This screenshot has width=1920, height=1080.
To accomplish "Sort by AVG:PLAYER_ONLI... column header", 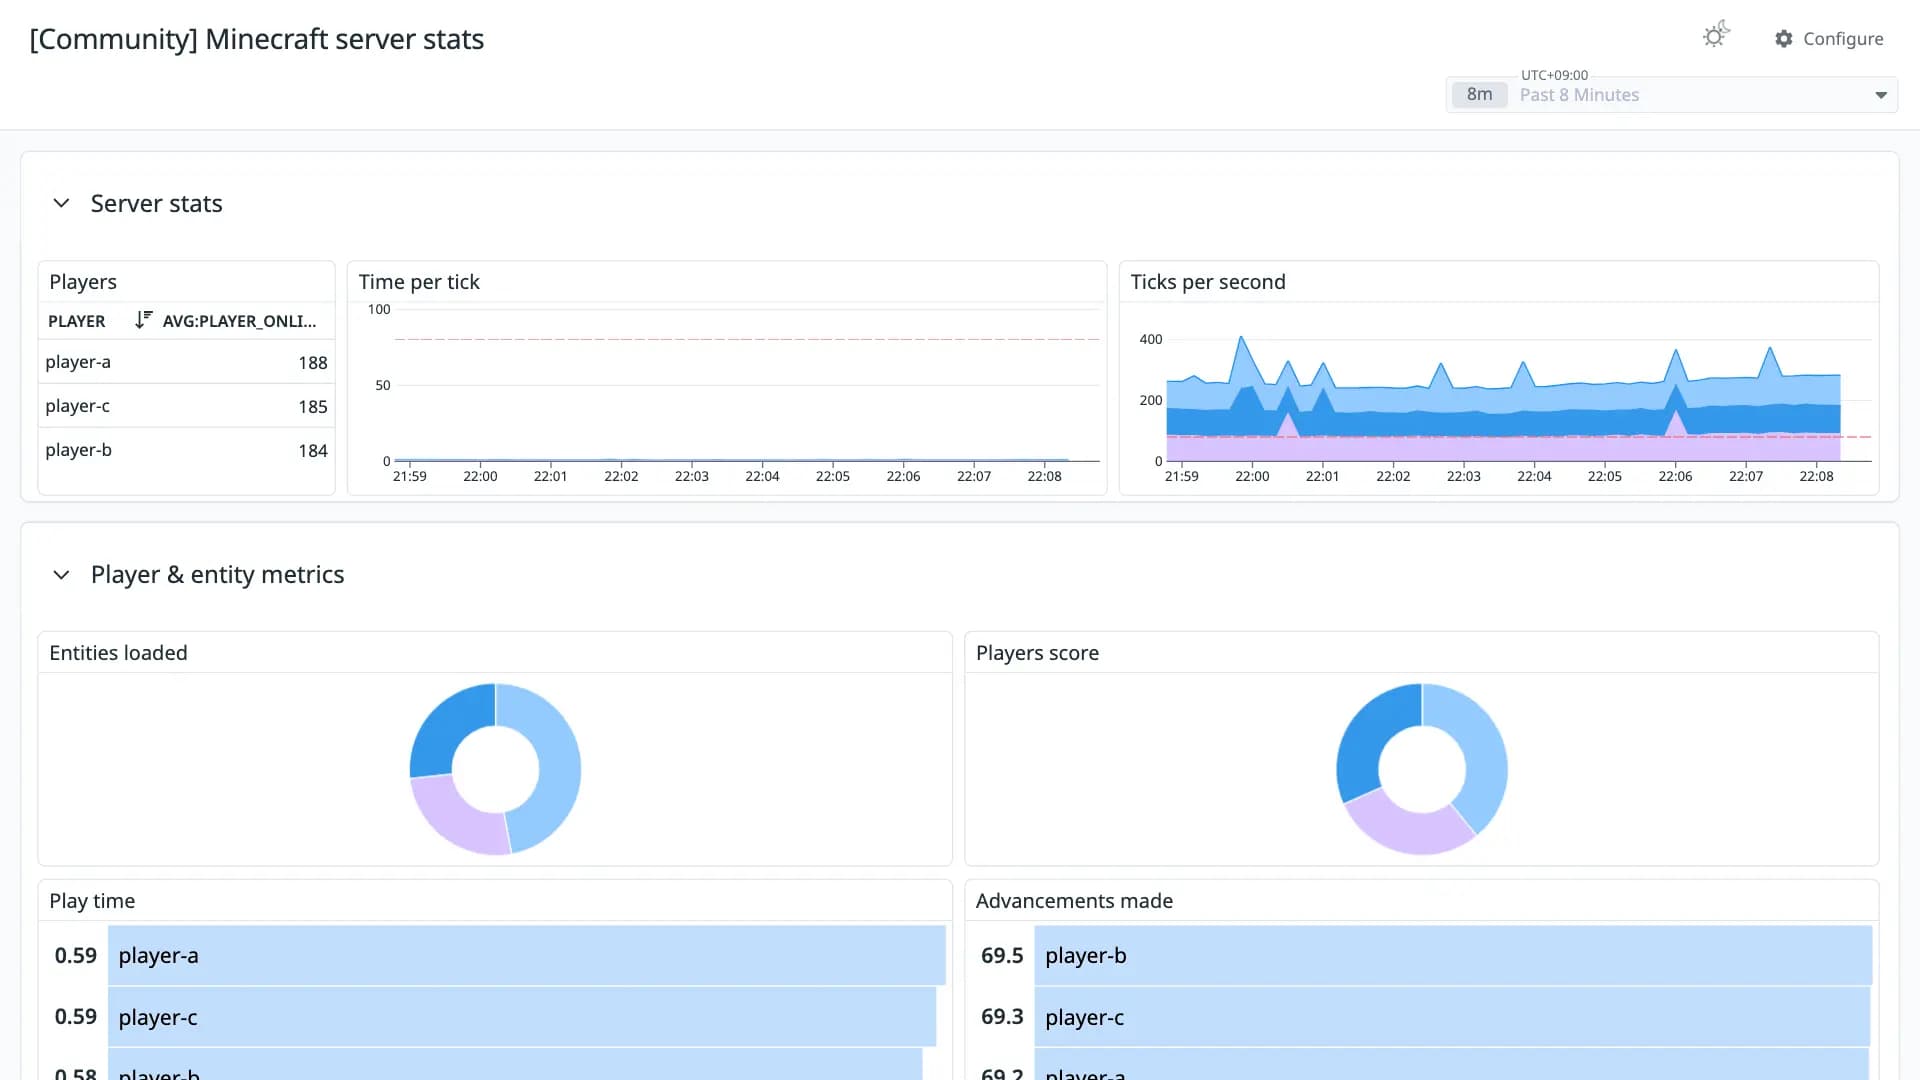I will click(x=239, y=321).
